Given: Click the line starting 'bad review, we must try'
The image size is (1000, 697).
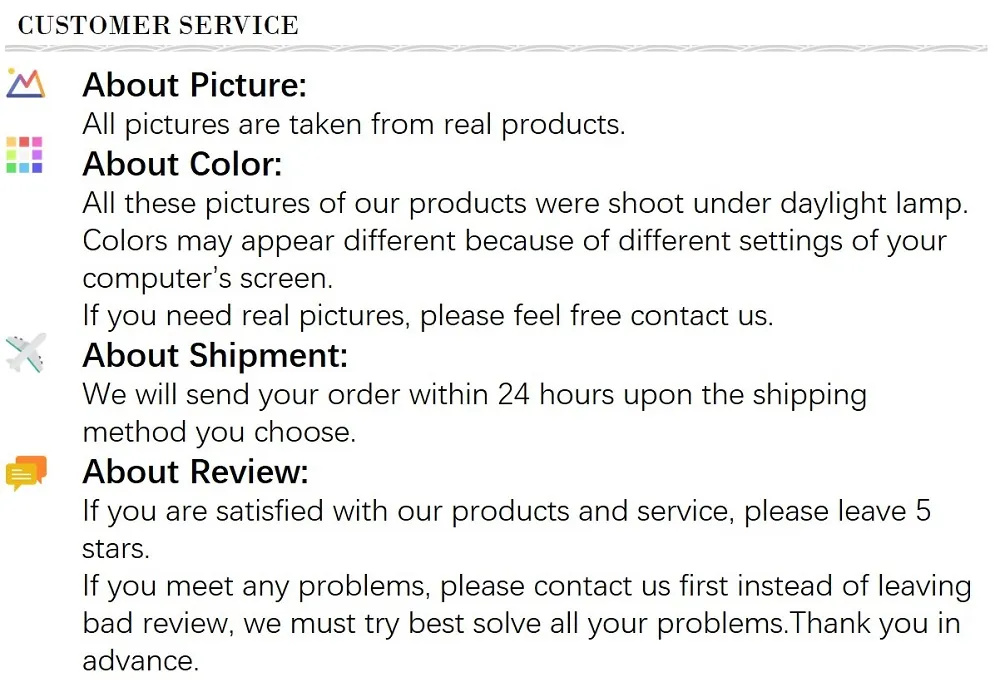Looking at the screenshot, I should (522, 624).
